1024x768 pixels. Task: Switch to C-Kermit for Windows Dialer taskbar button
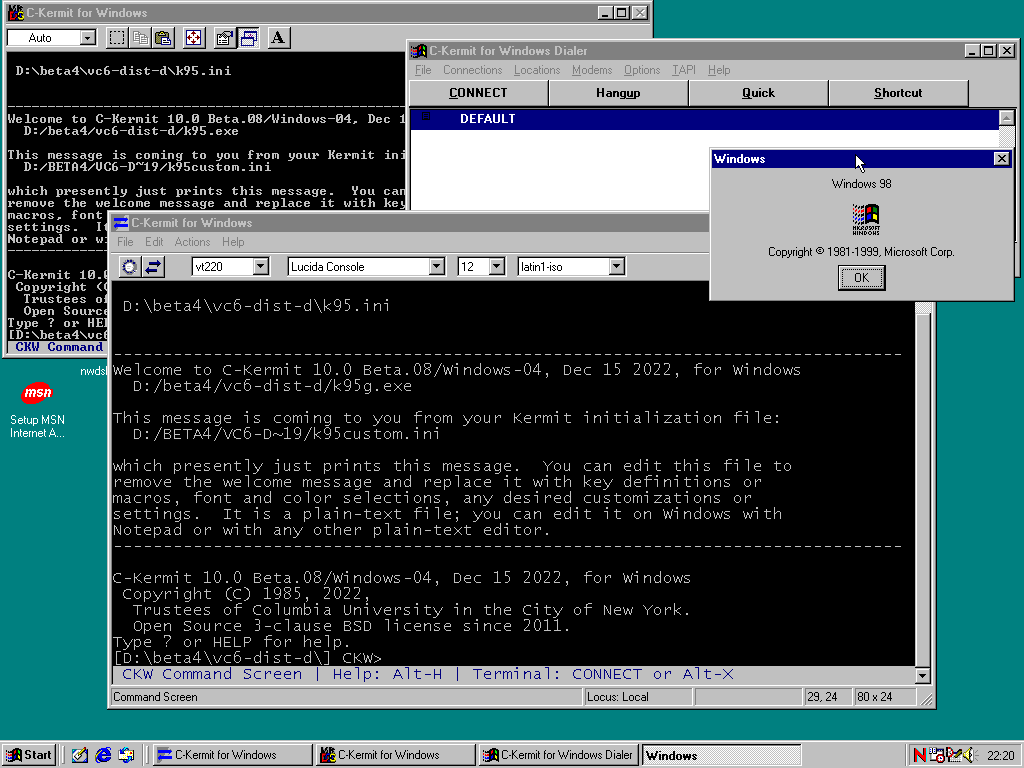(558, 755)
